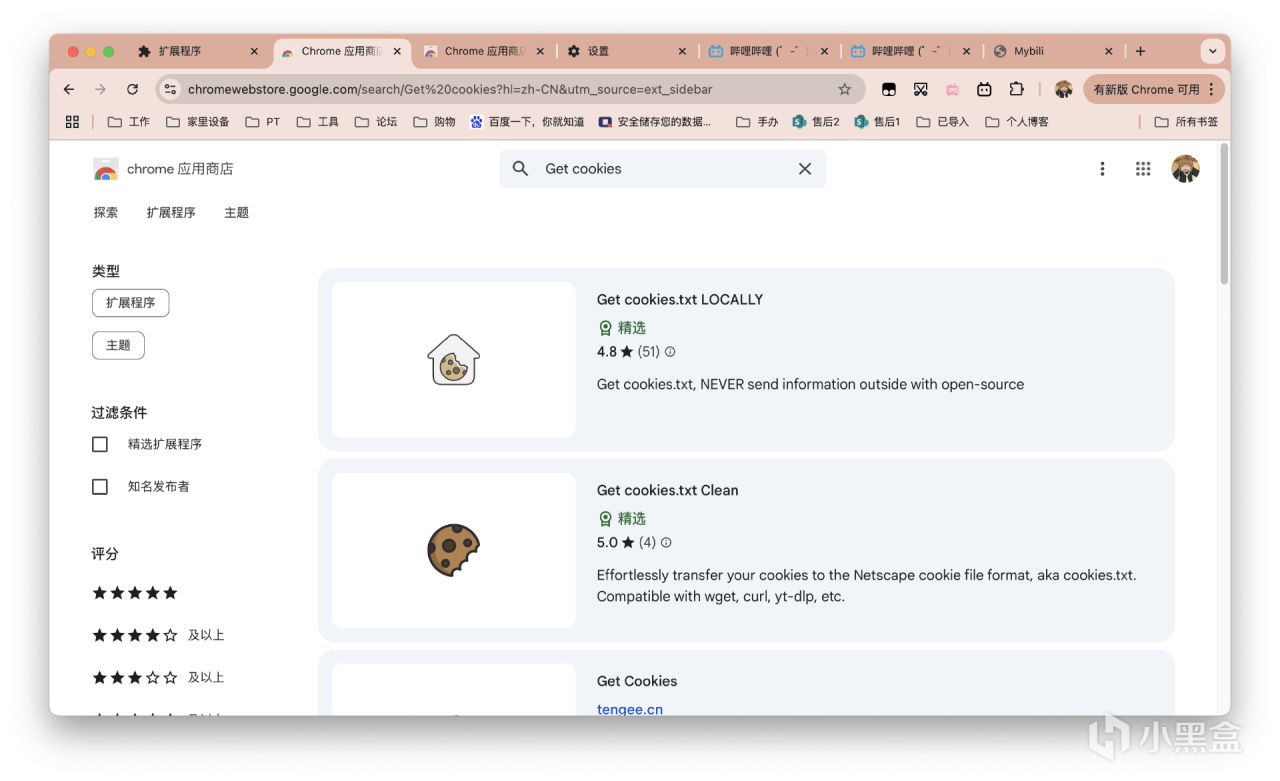Switch to the 扩展程序 browser tab
The height and width of the screenshot is (781, 1280).
197,51
